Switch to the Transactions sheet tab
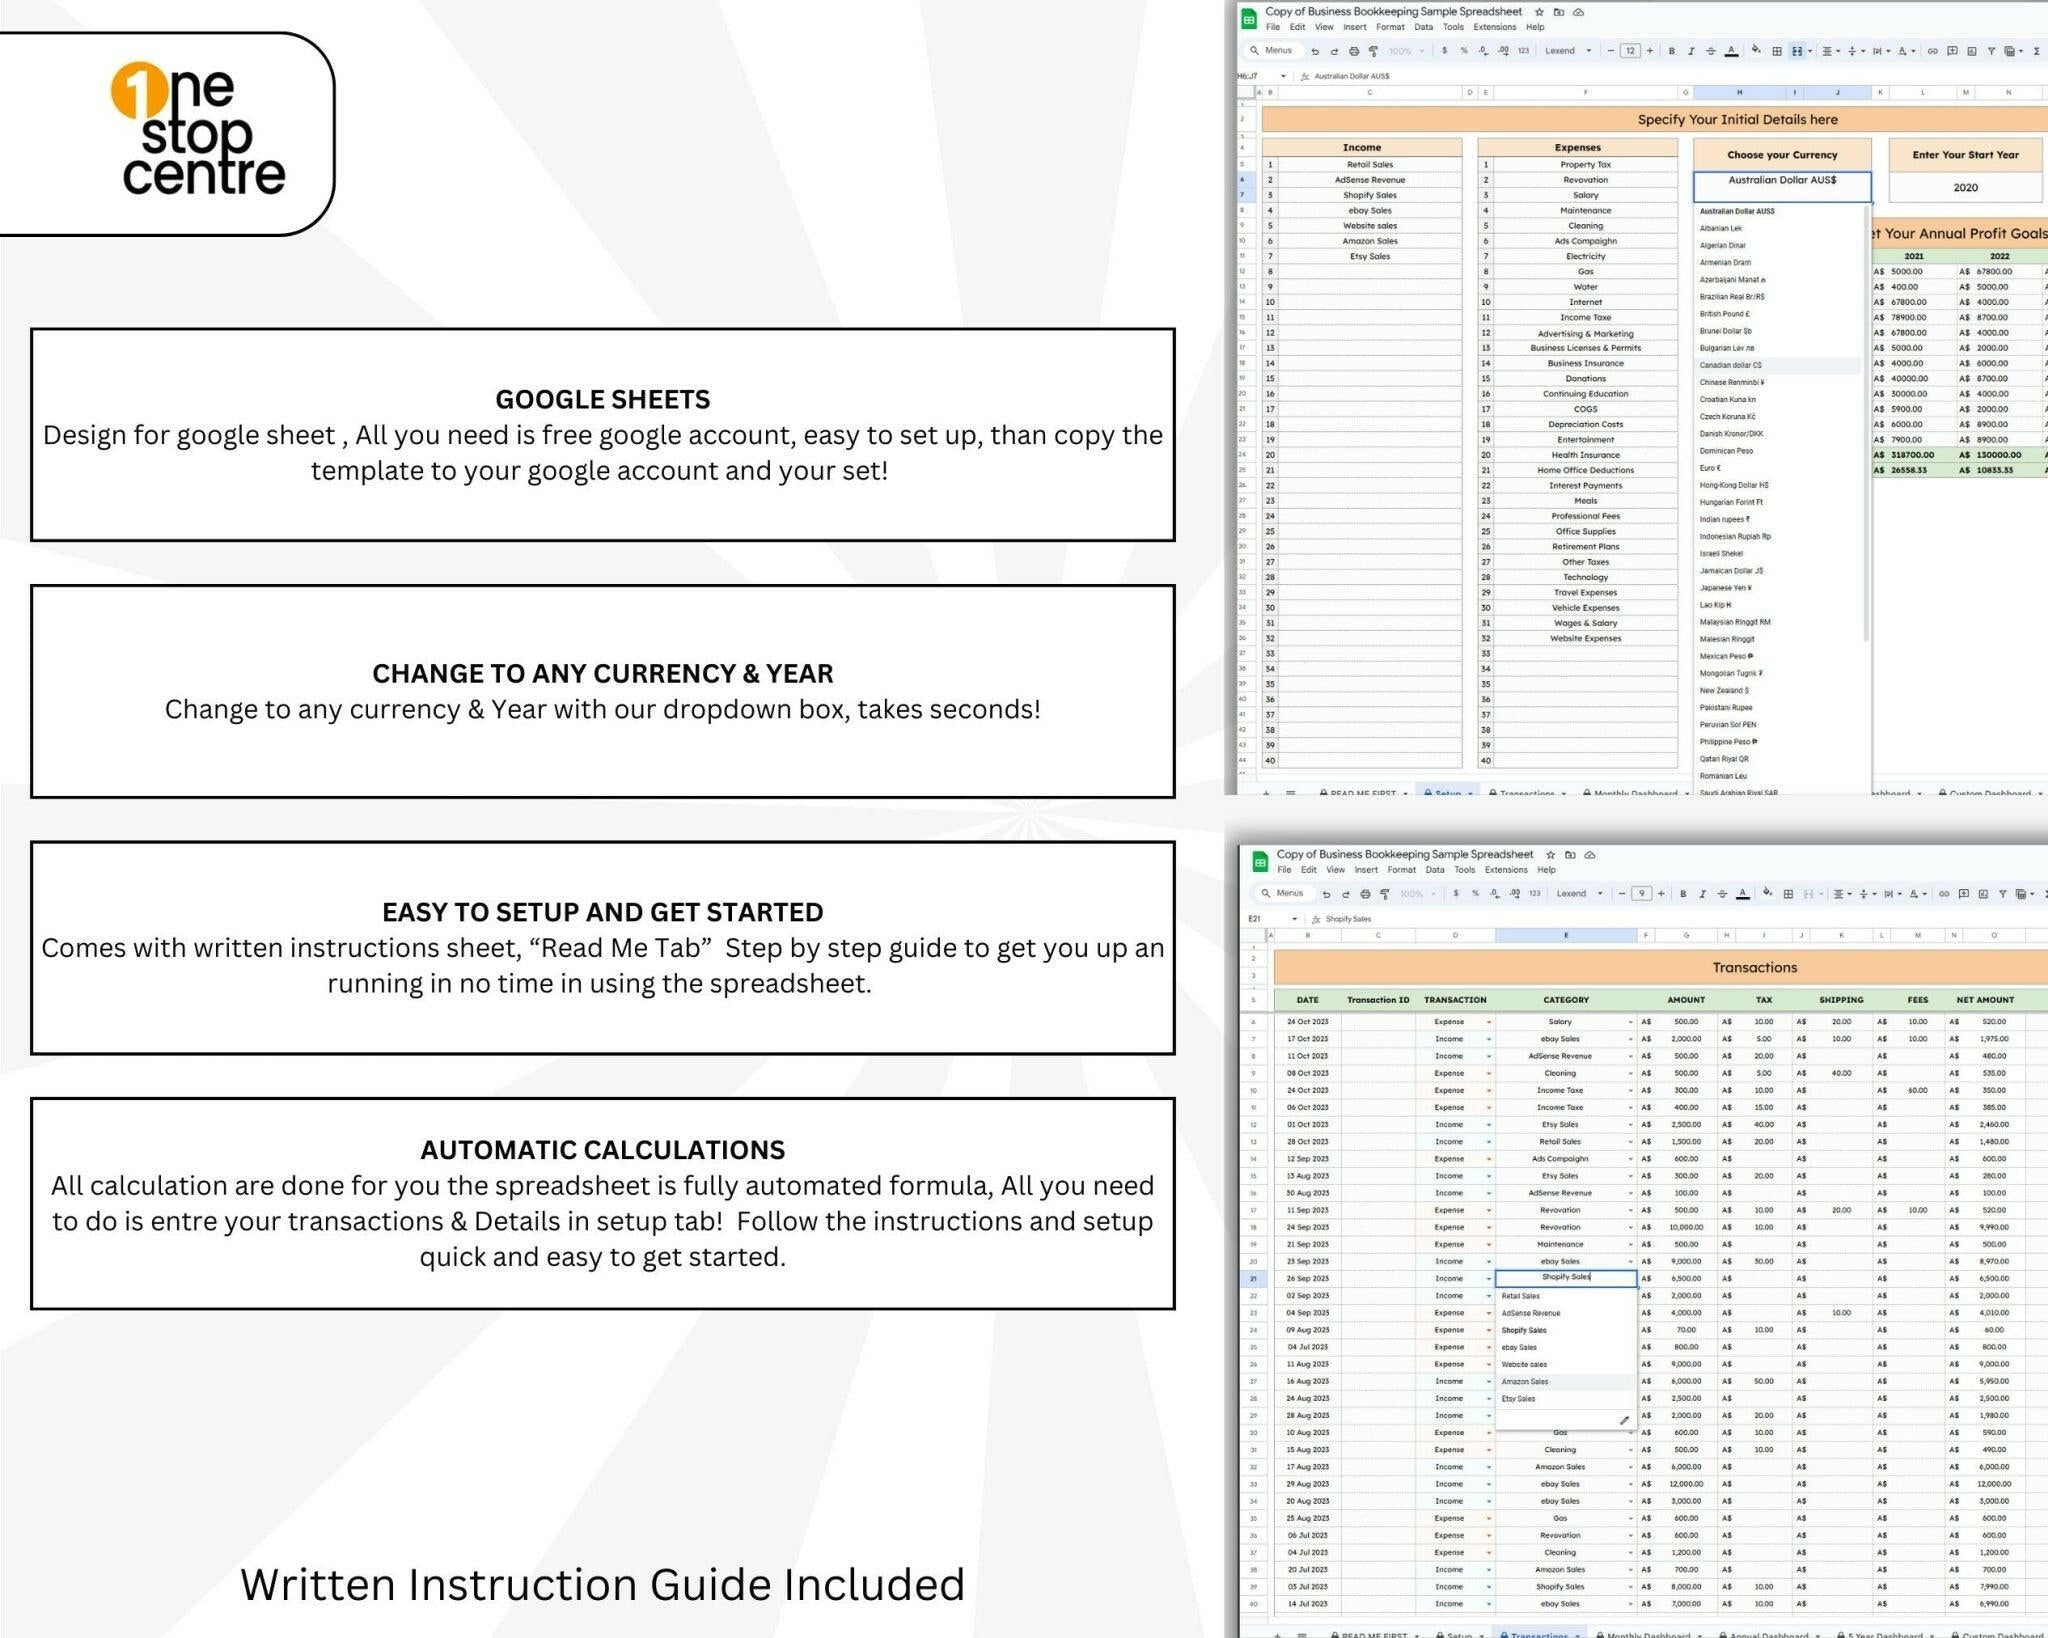The height and width of the screenshot is (1638, 2048). click(1527, 793)
